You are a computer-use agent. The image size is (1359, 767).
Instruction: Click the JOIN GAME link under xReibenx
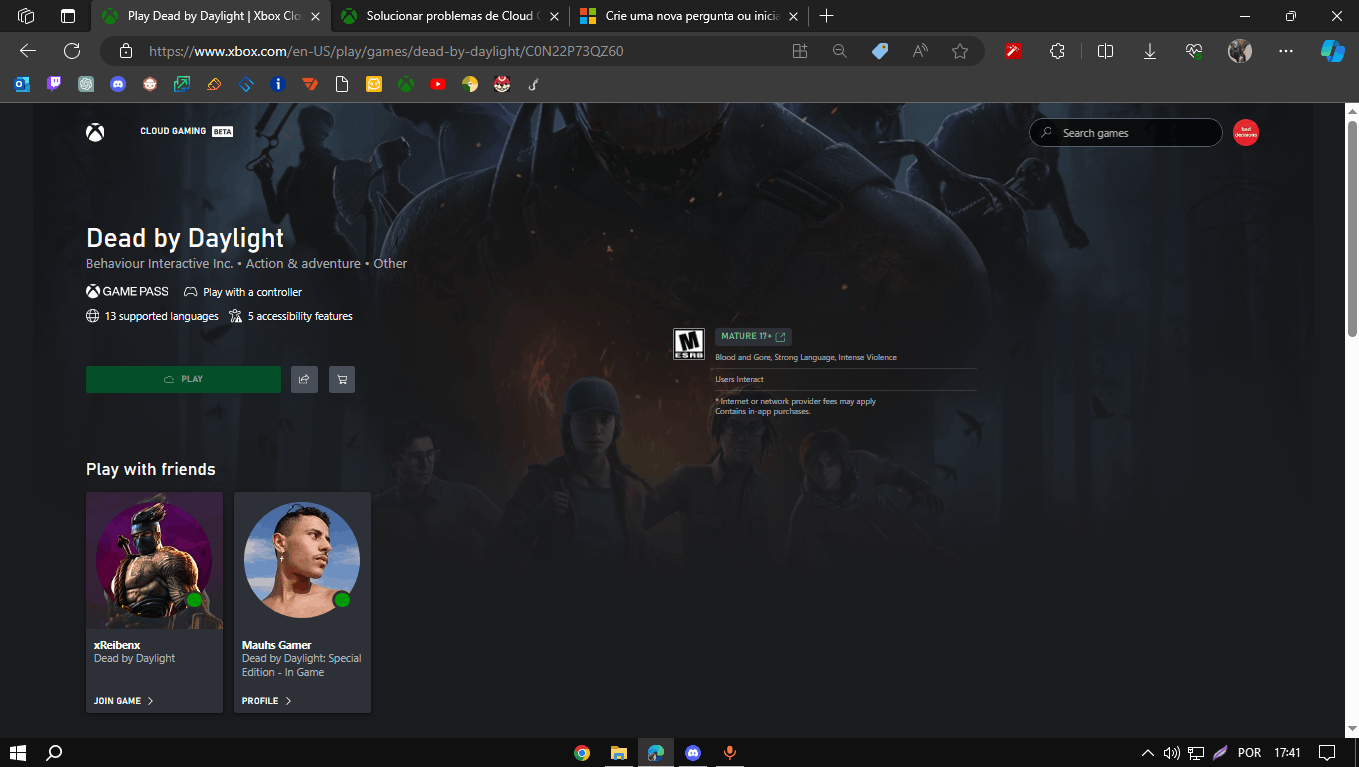(123, 701)
